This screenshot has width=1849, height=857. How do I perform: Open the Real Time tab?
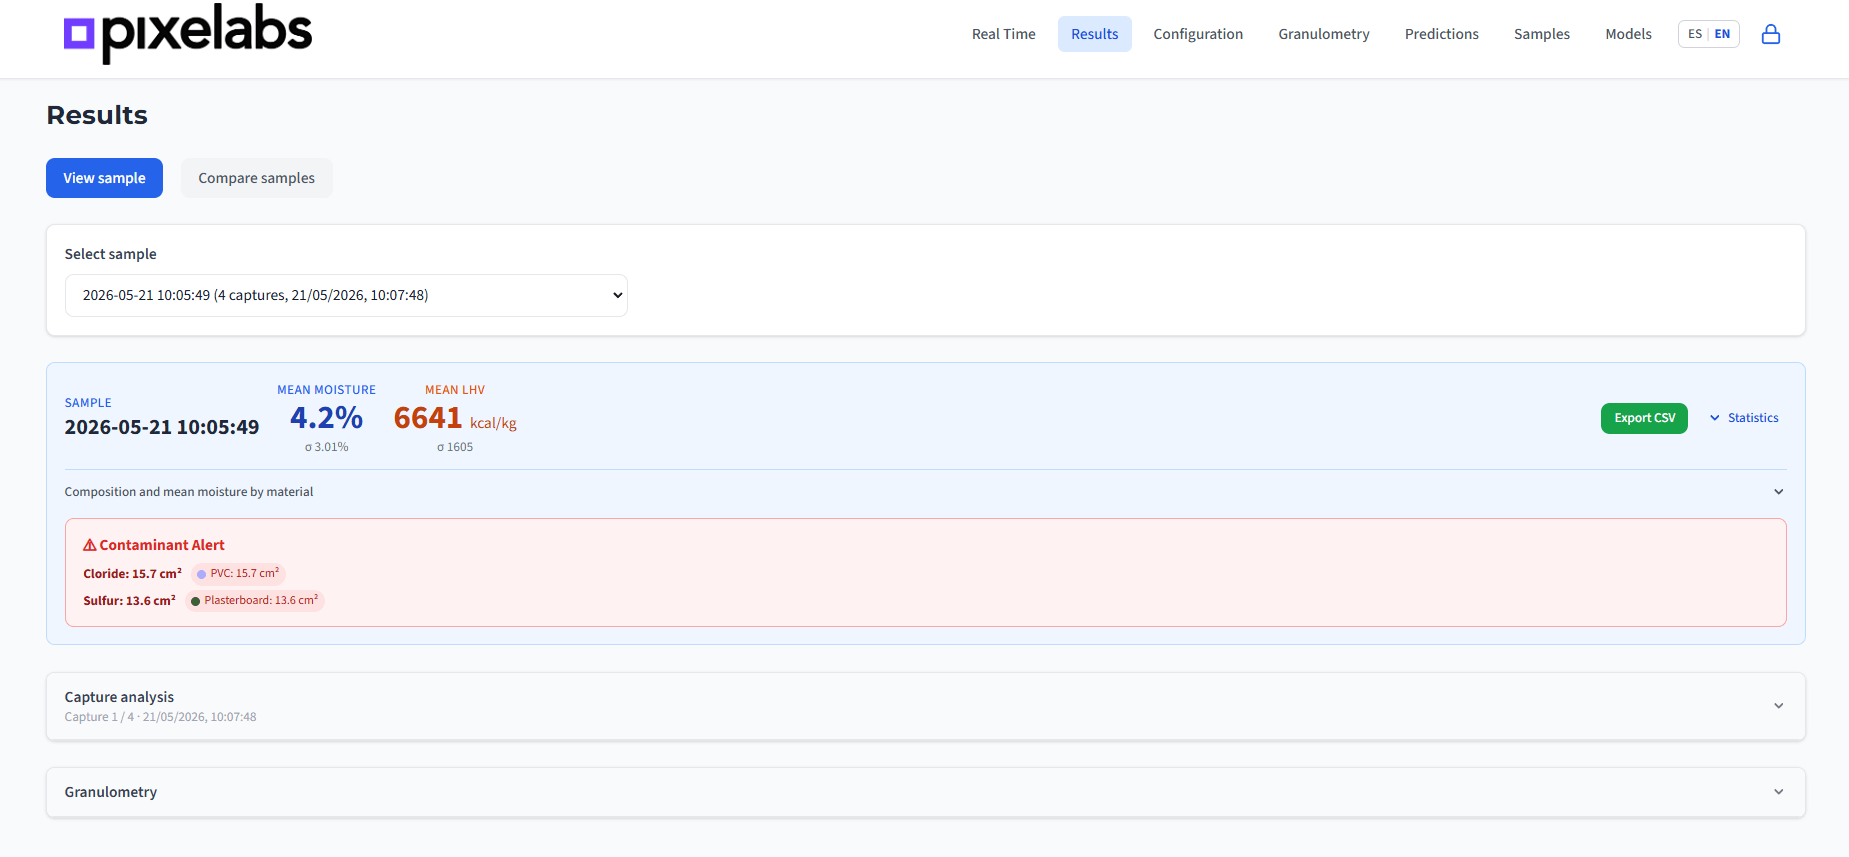[x=1004, y=34]
